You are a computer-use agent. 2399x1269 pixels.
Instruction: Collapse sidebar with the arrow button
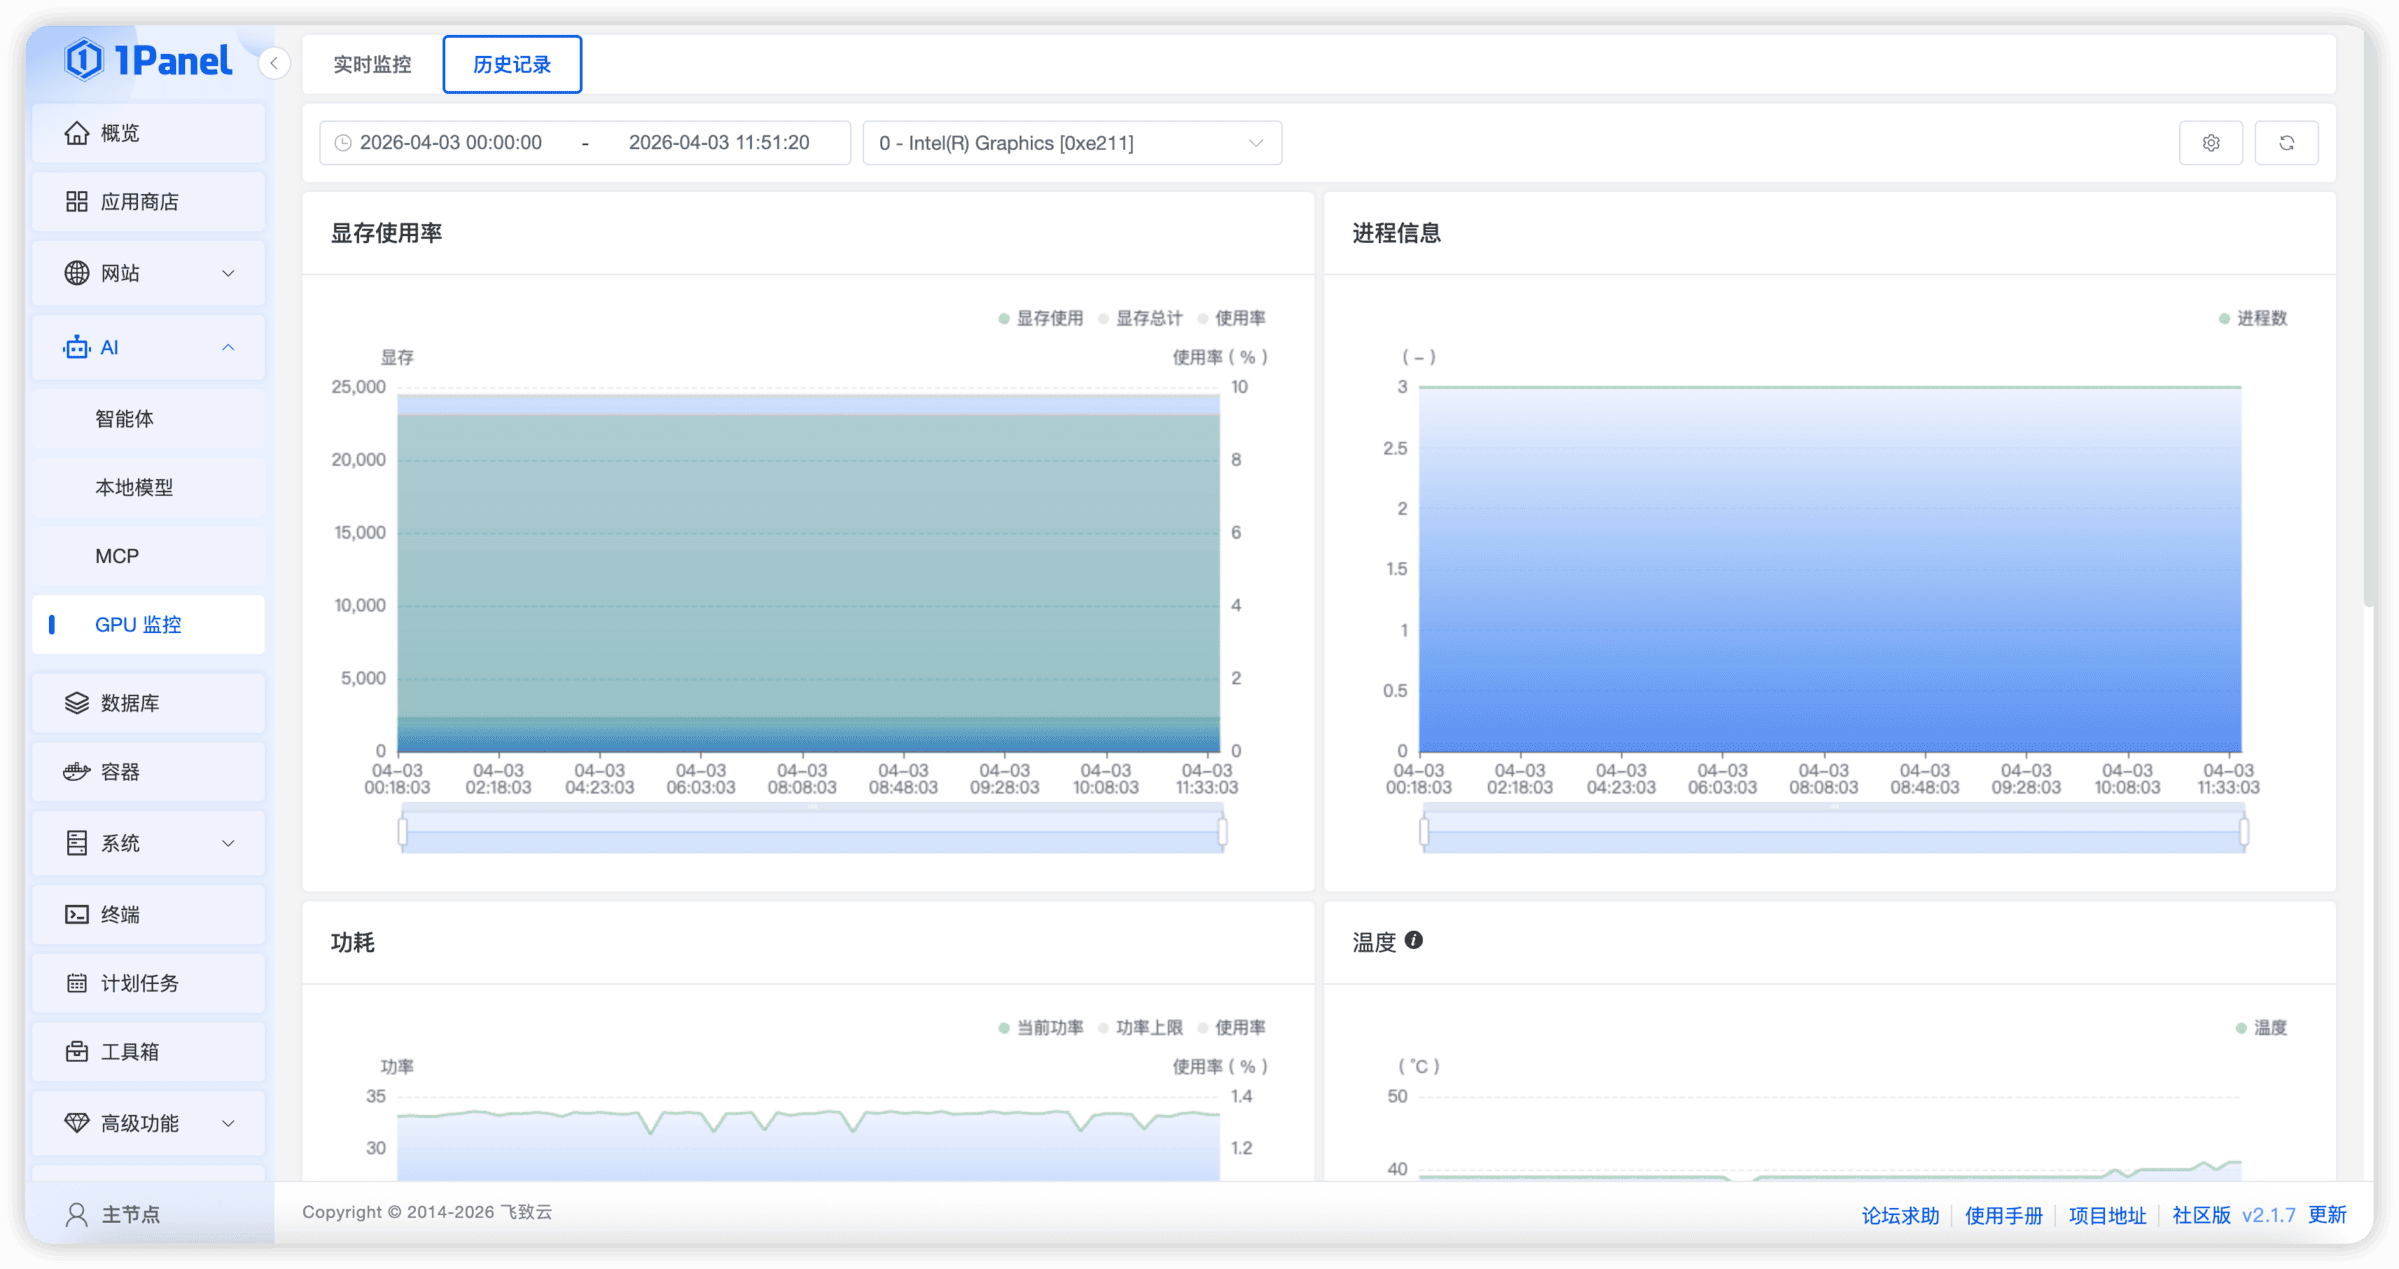[x=274, y=63]
